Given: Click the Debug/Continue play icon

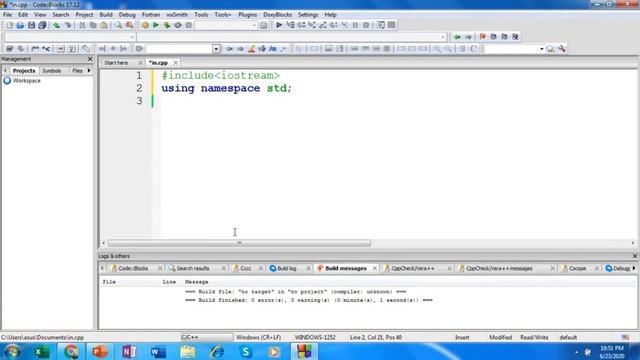Looking at the screenshot, I should tap(279, 25).
